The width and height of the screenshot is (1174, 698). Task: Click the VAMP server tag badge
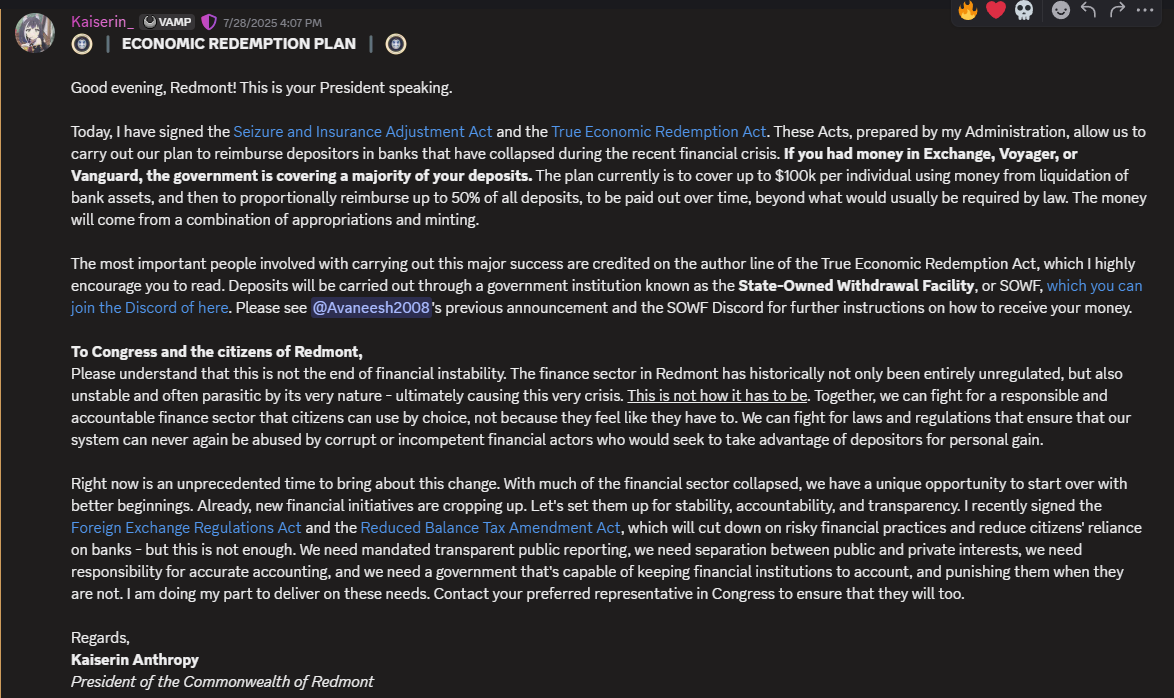(166, 22)
